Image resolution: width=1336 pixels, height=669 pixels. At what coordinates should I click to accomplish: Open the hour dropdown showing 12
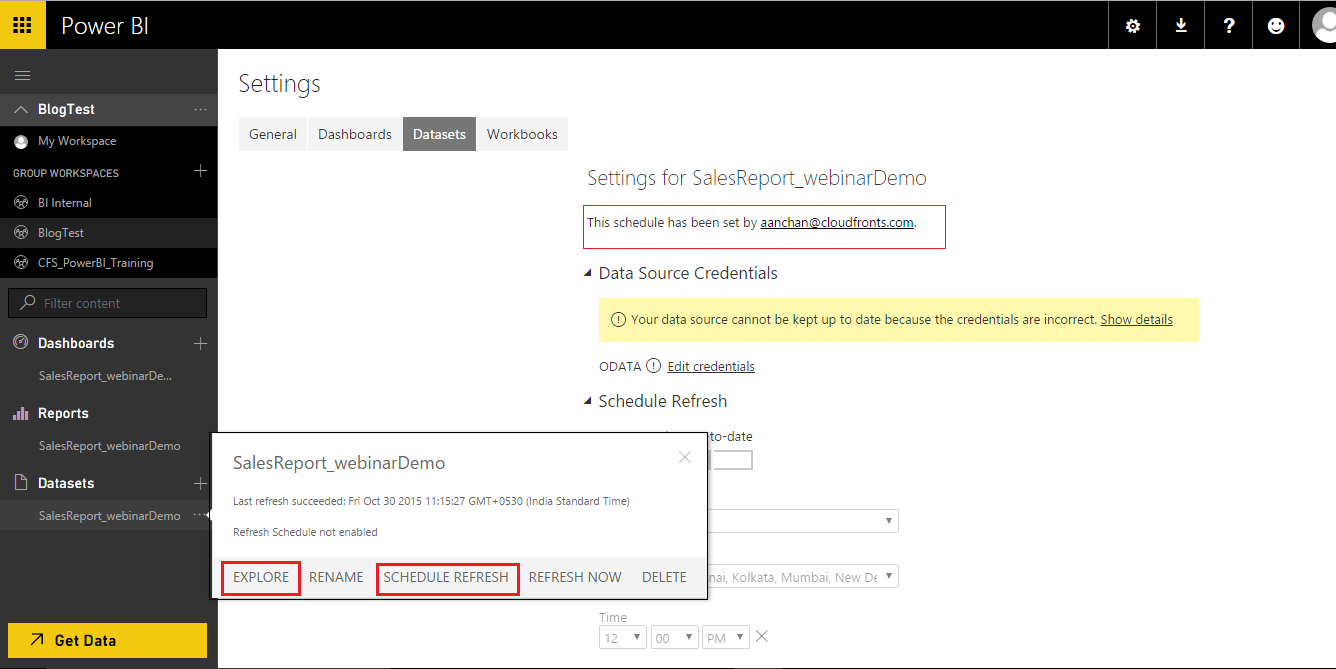point(623,637)
